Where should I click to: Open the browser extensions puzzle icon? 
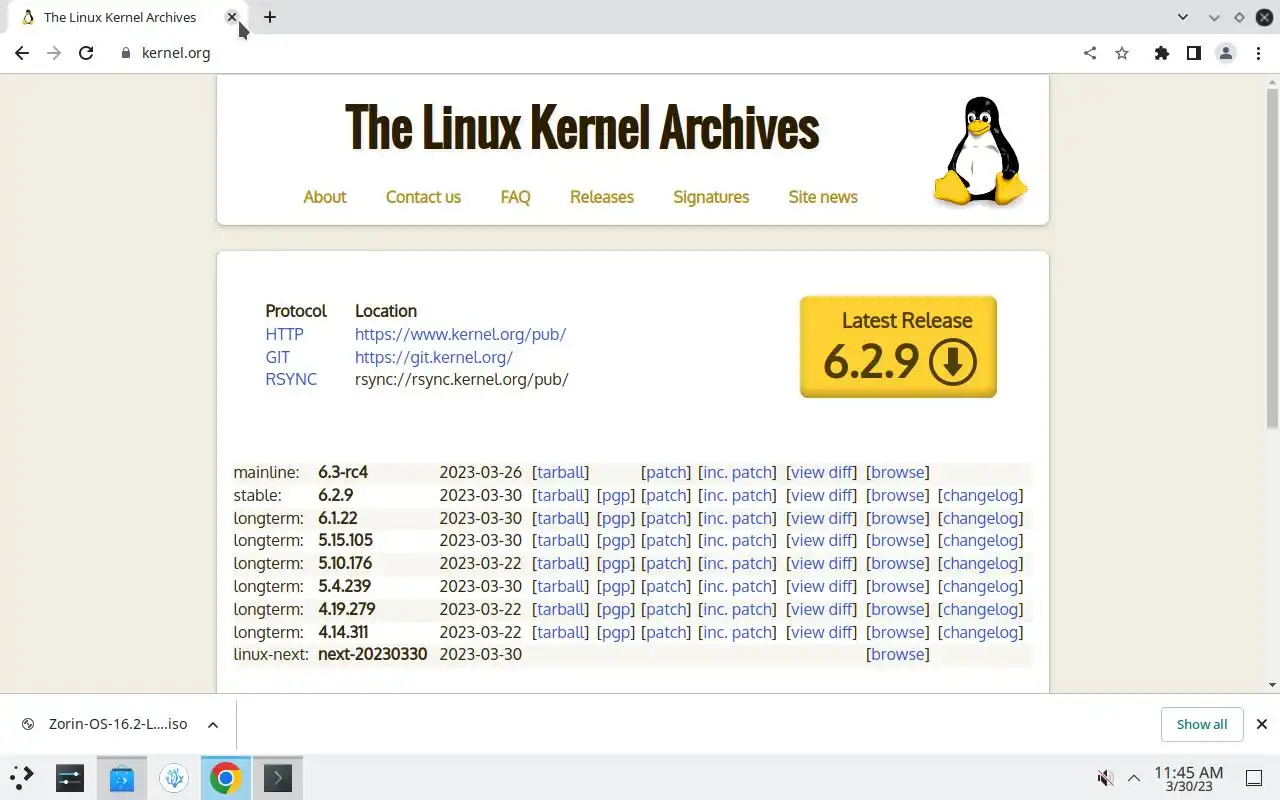click(x=1161, y=53)
